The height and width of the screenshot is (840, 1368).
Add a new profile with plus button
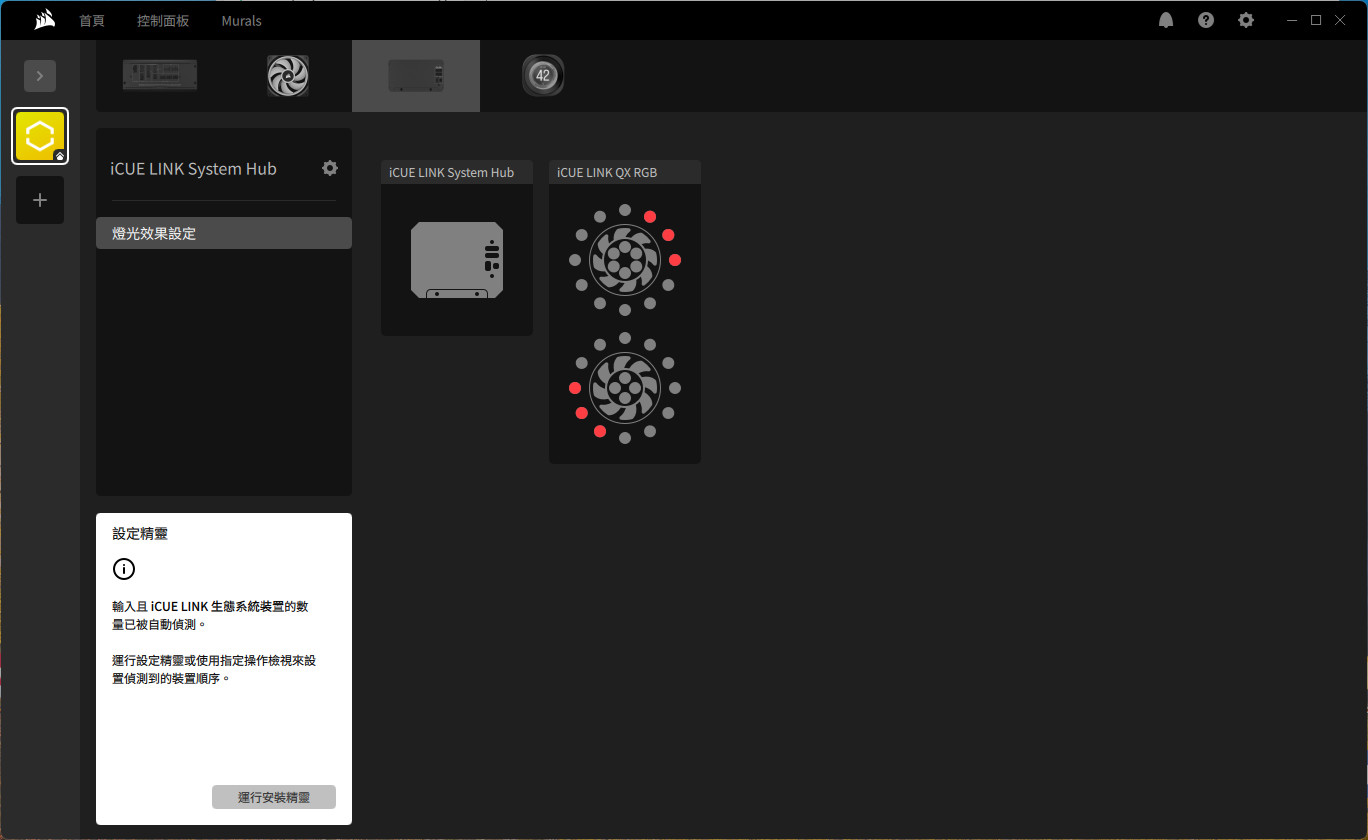click(x=40, y=200)
